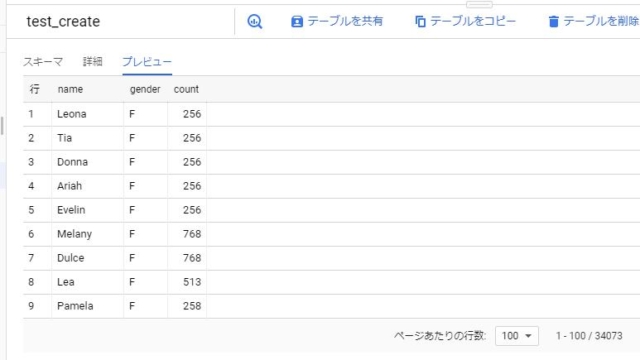The height and width of the screenshot is (360, 640).
Task: Open rows per page dropdown showing 100
Action: pyautogui.click(x=517, y=336)
